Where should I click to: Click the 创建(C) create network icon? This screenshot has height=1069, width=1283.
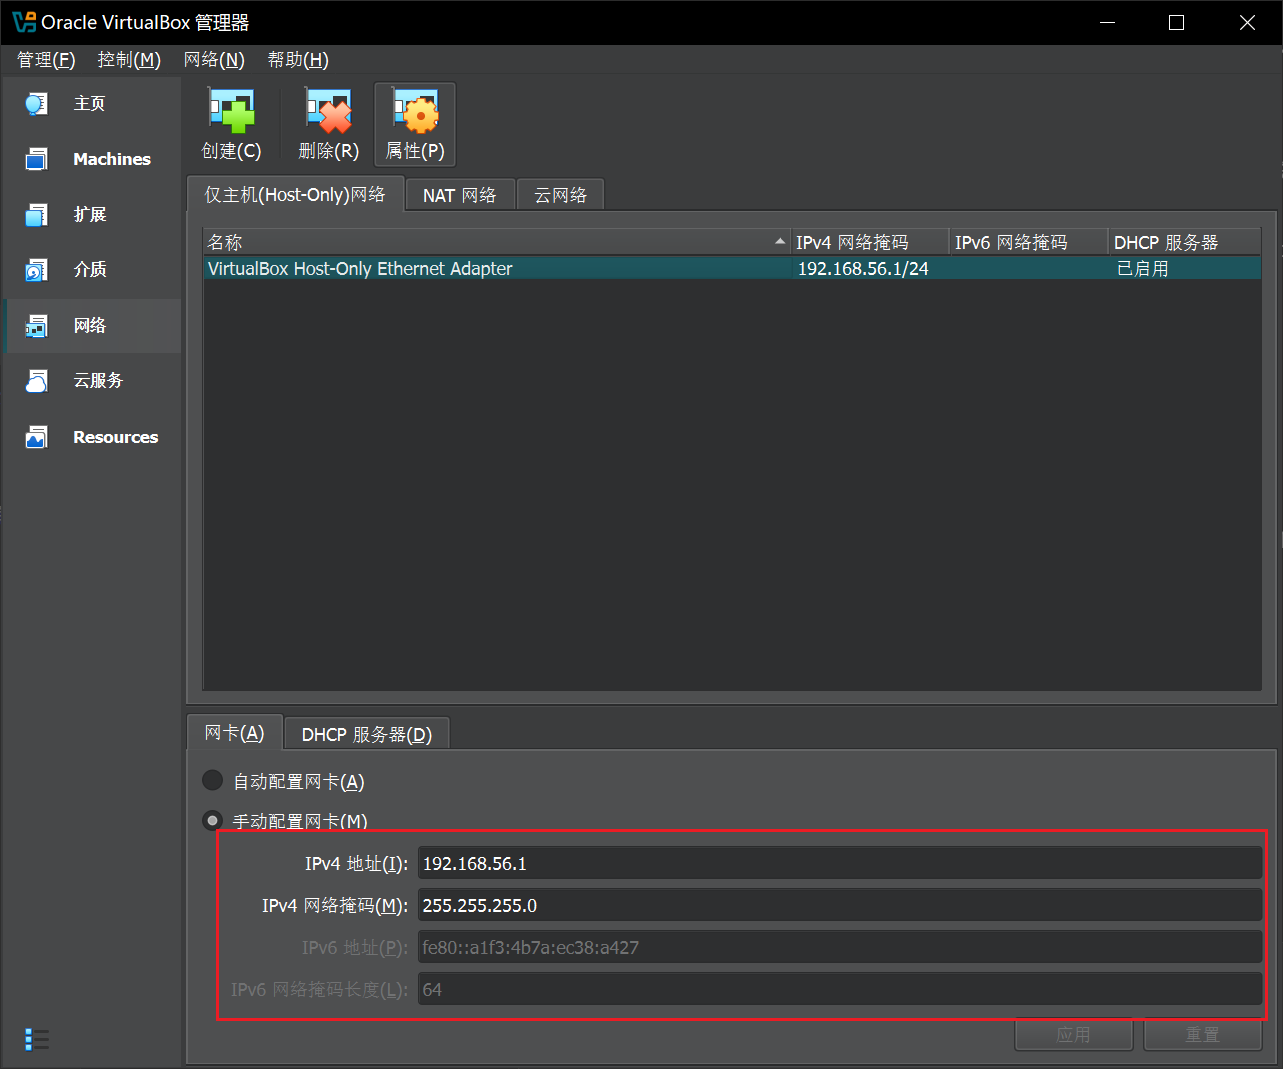(231, 125)
